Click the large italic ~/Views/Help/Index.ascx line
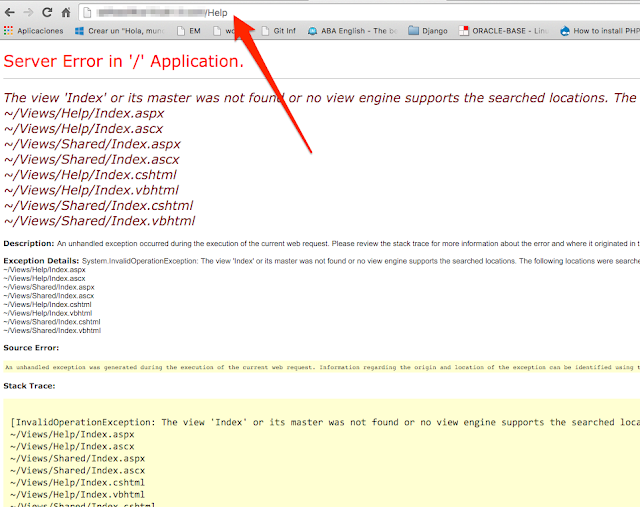640x507 pixels. (83, 129)
